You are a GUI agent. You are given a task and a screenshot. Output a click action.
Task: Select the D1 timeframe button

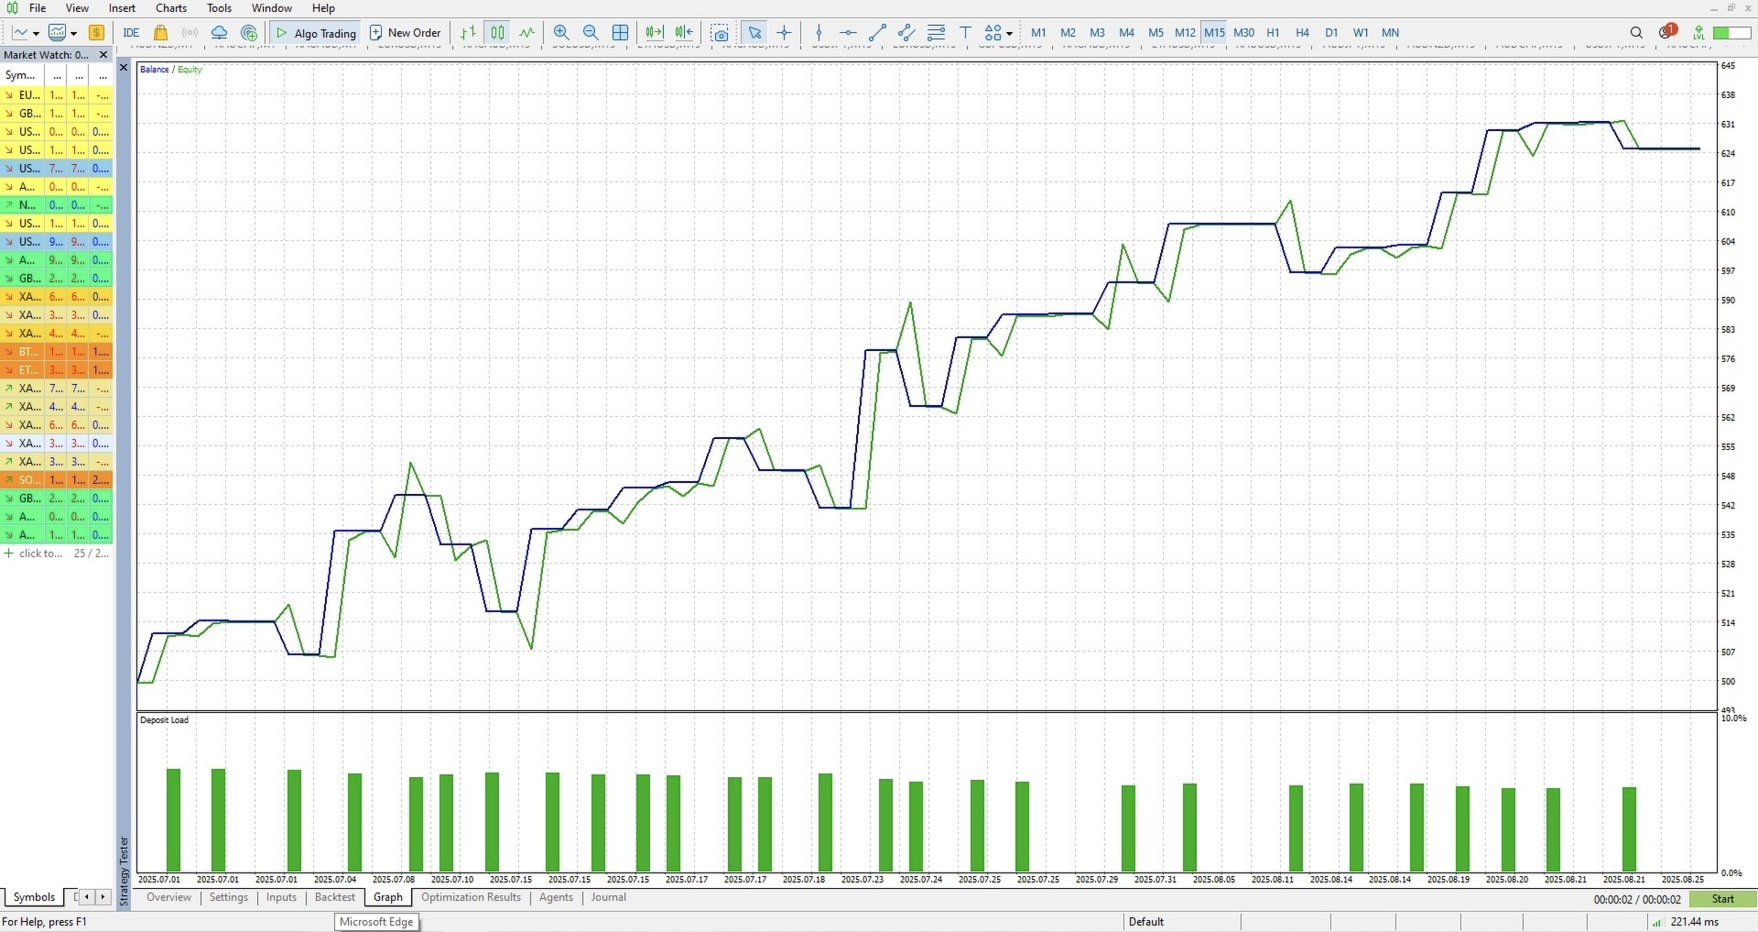tap(1331, 33)
